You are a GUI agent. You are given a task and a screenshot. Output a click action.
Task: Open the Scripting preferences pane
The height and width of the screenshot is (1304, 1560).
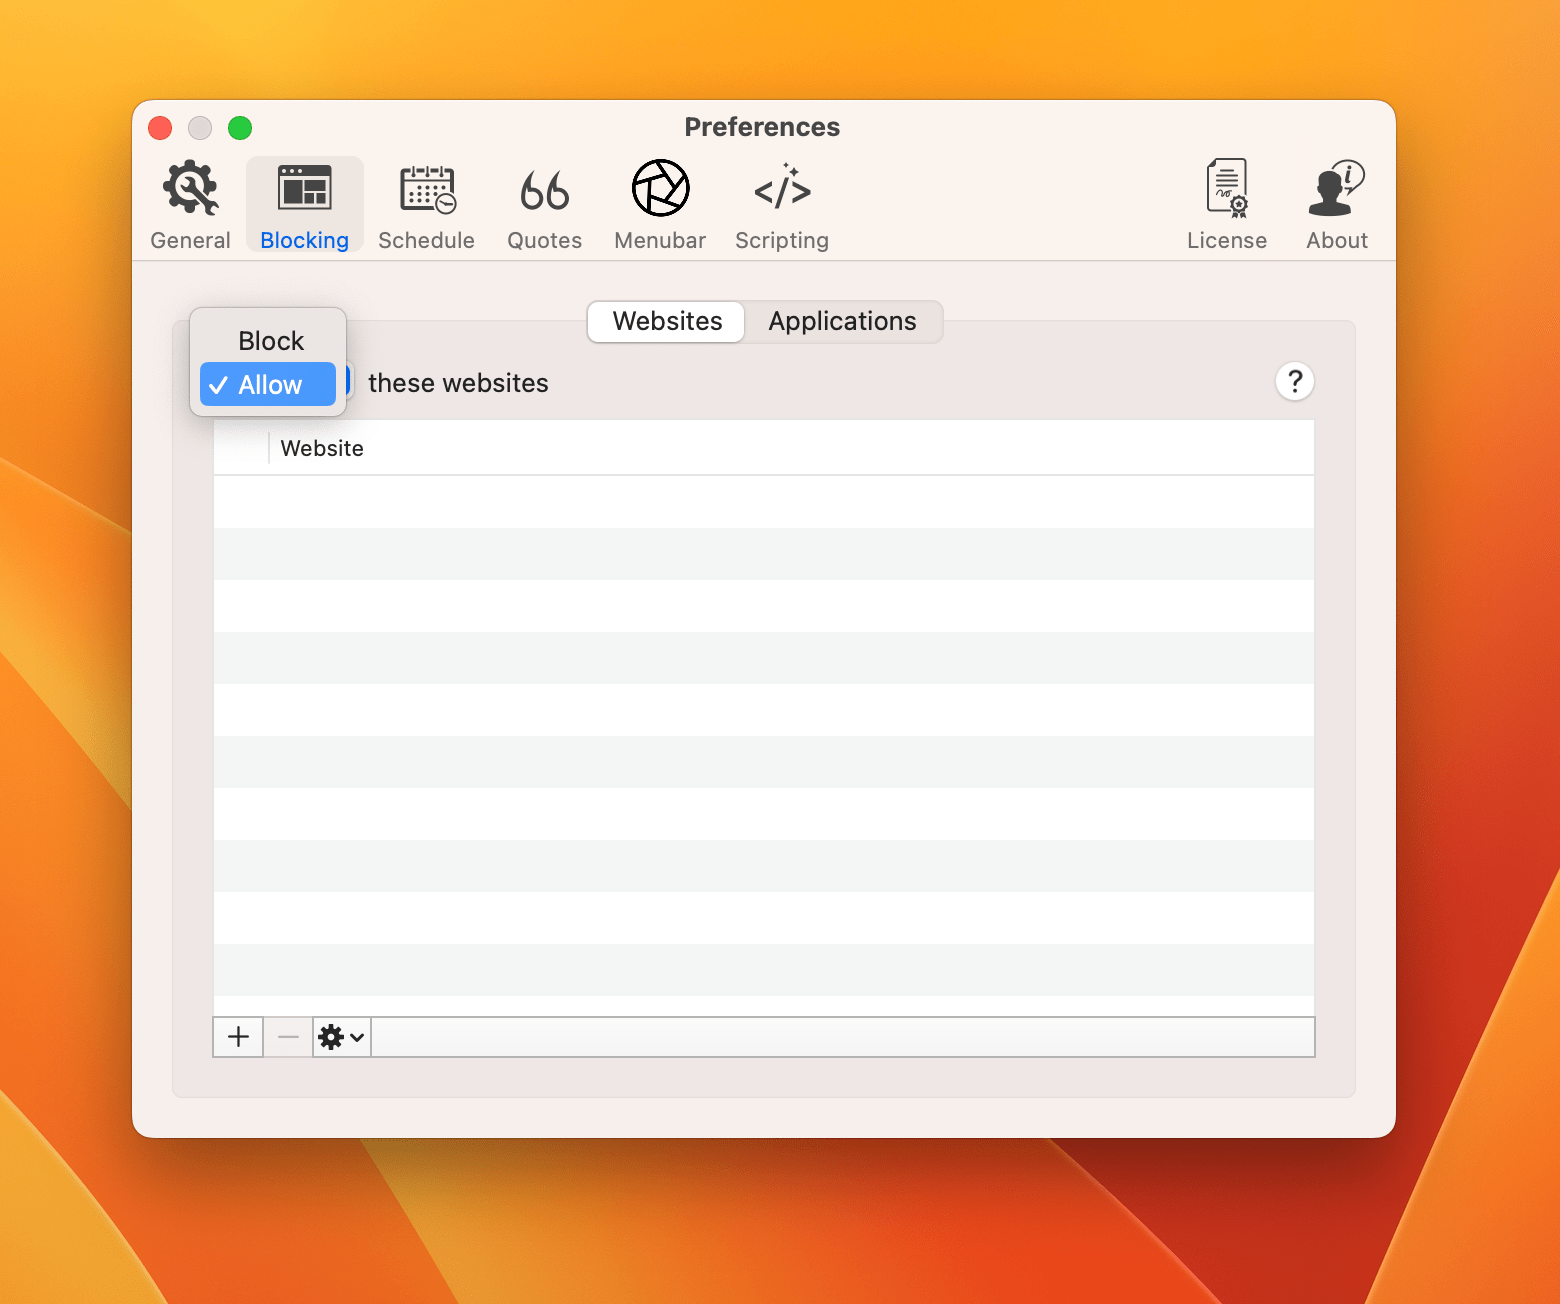[x=782, y=205]
